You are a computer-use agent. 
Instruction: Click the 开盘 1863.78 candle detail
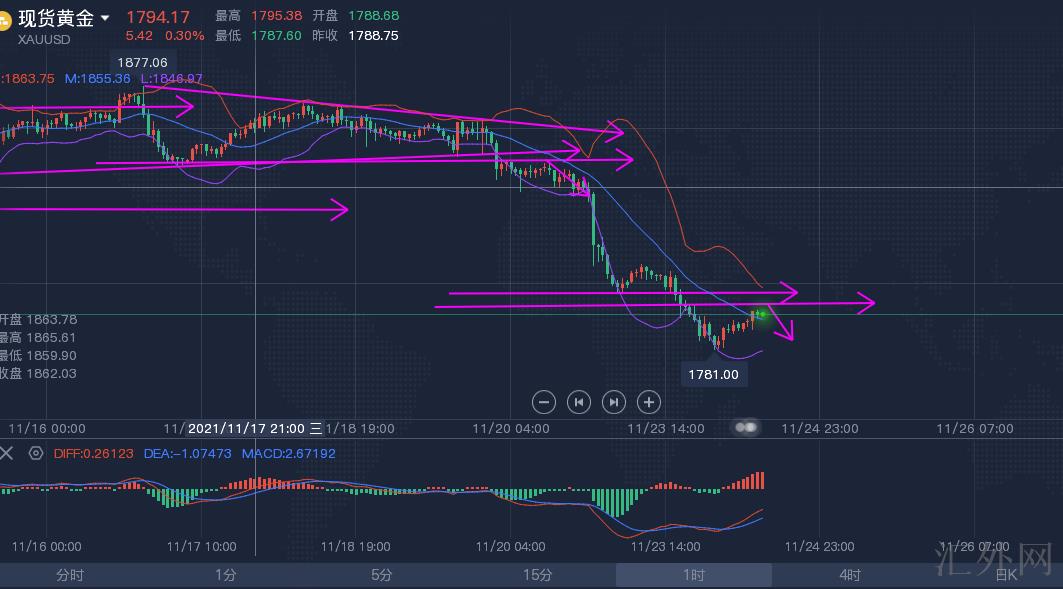[38, 319]
